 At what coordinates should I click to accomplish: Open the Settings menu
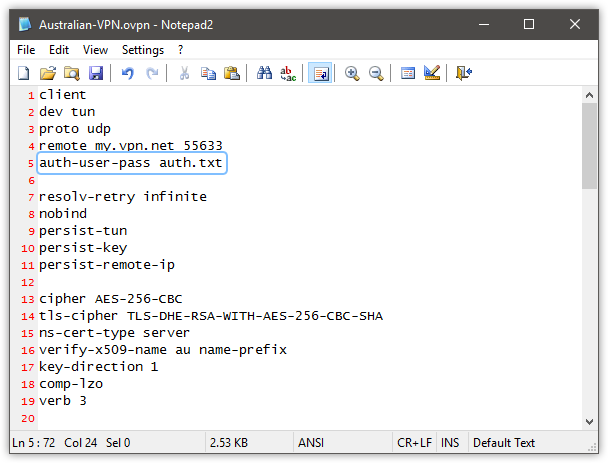pyautogui.click(x=143, y=49)
